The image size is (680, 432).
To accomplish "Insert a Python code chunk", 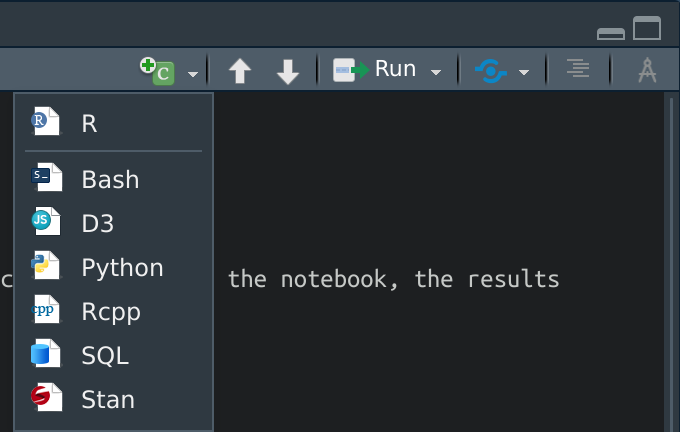I will pos(122,268).
